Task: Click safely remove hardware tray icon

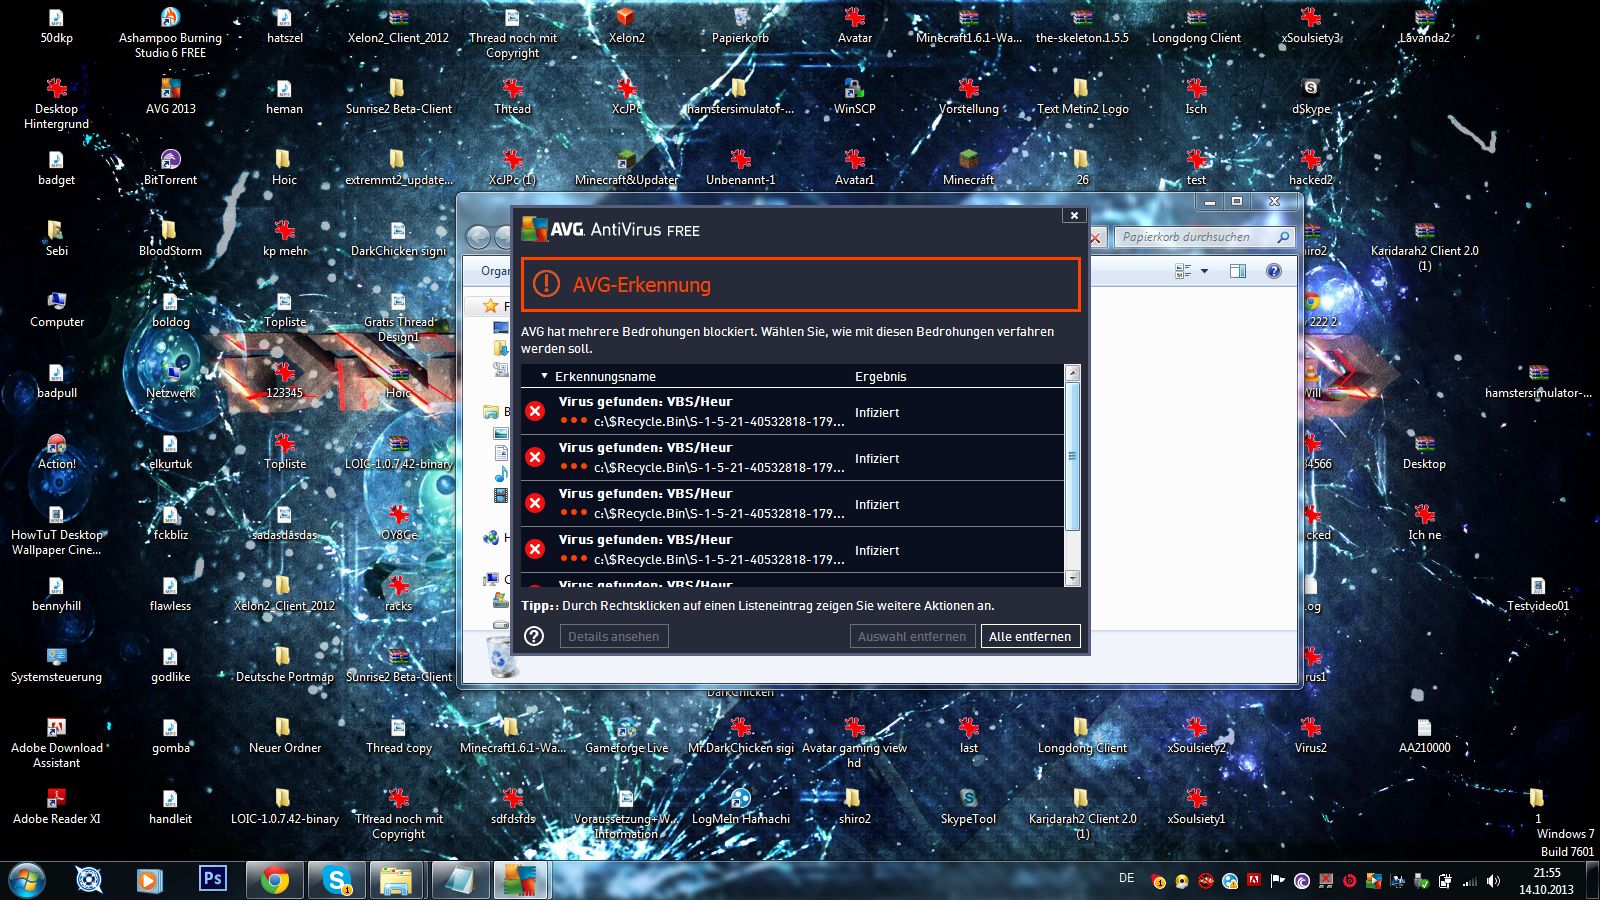Action: pos(1421,881)
